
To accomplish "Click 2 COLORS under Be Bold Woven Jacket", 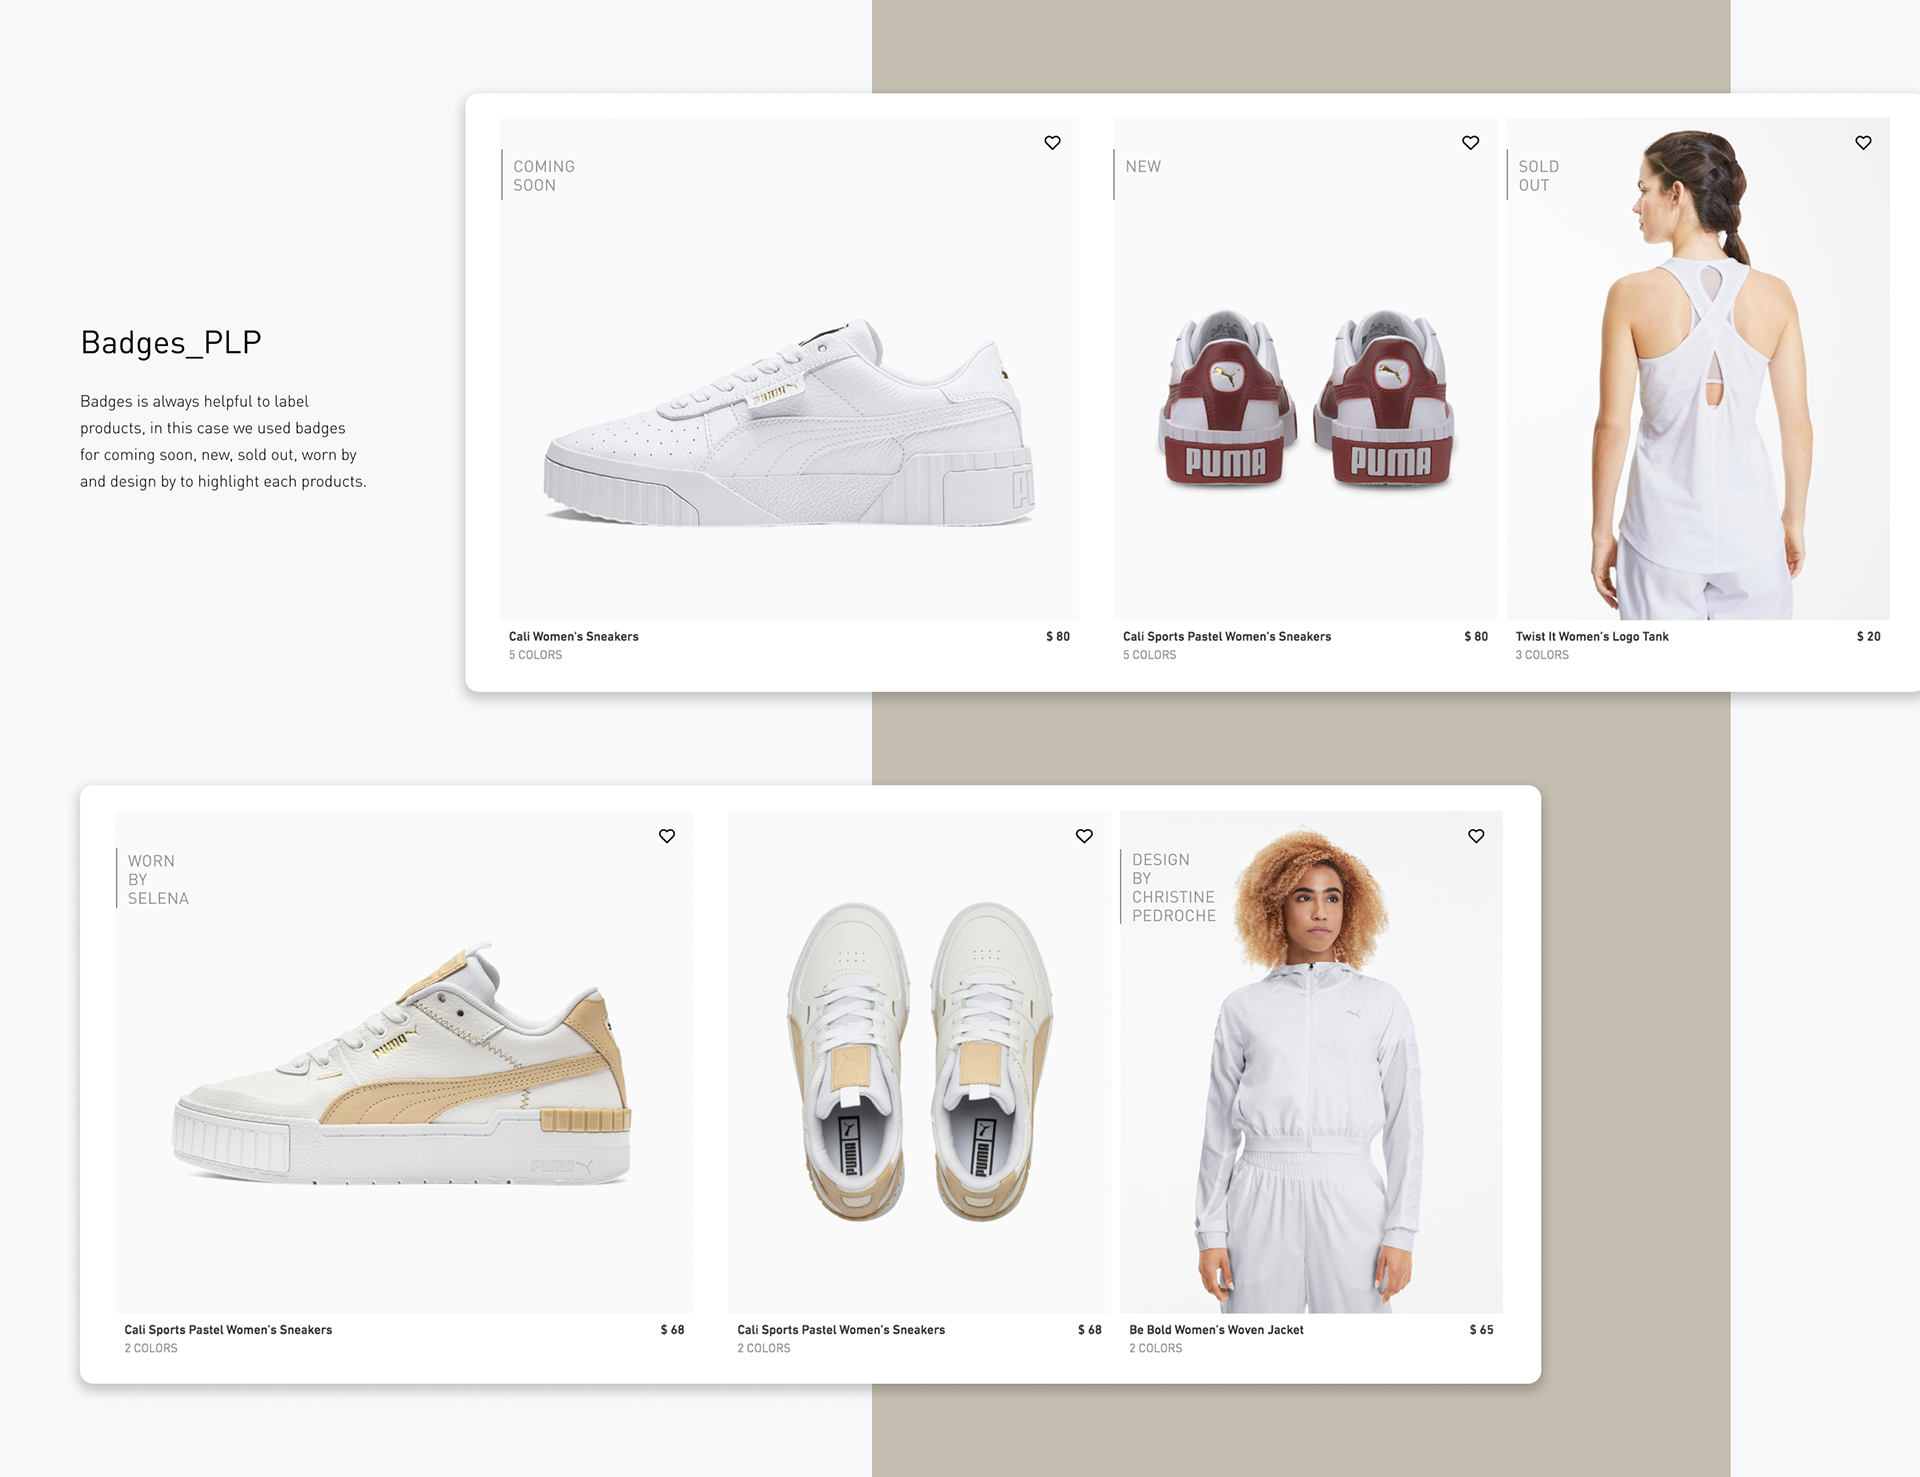I will pyautogui.click(x=1156, y=1348).
